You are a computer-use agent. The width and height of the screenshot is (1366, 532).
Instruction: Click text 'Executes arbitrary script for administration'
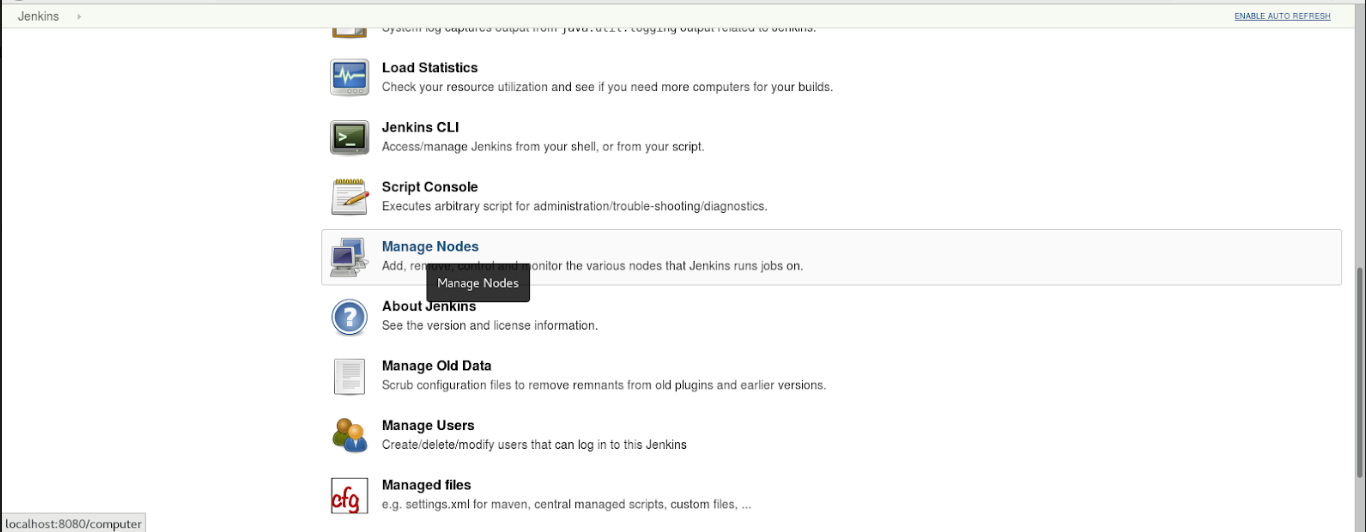(574, 207)
